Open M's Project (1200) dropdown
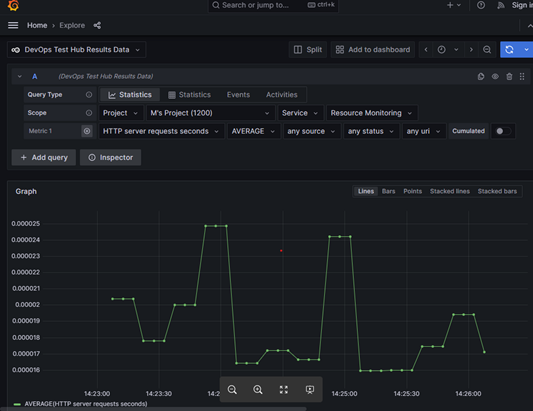Viewport: 533px width, 411px height. (210, 113)
